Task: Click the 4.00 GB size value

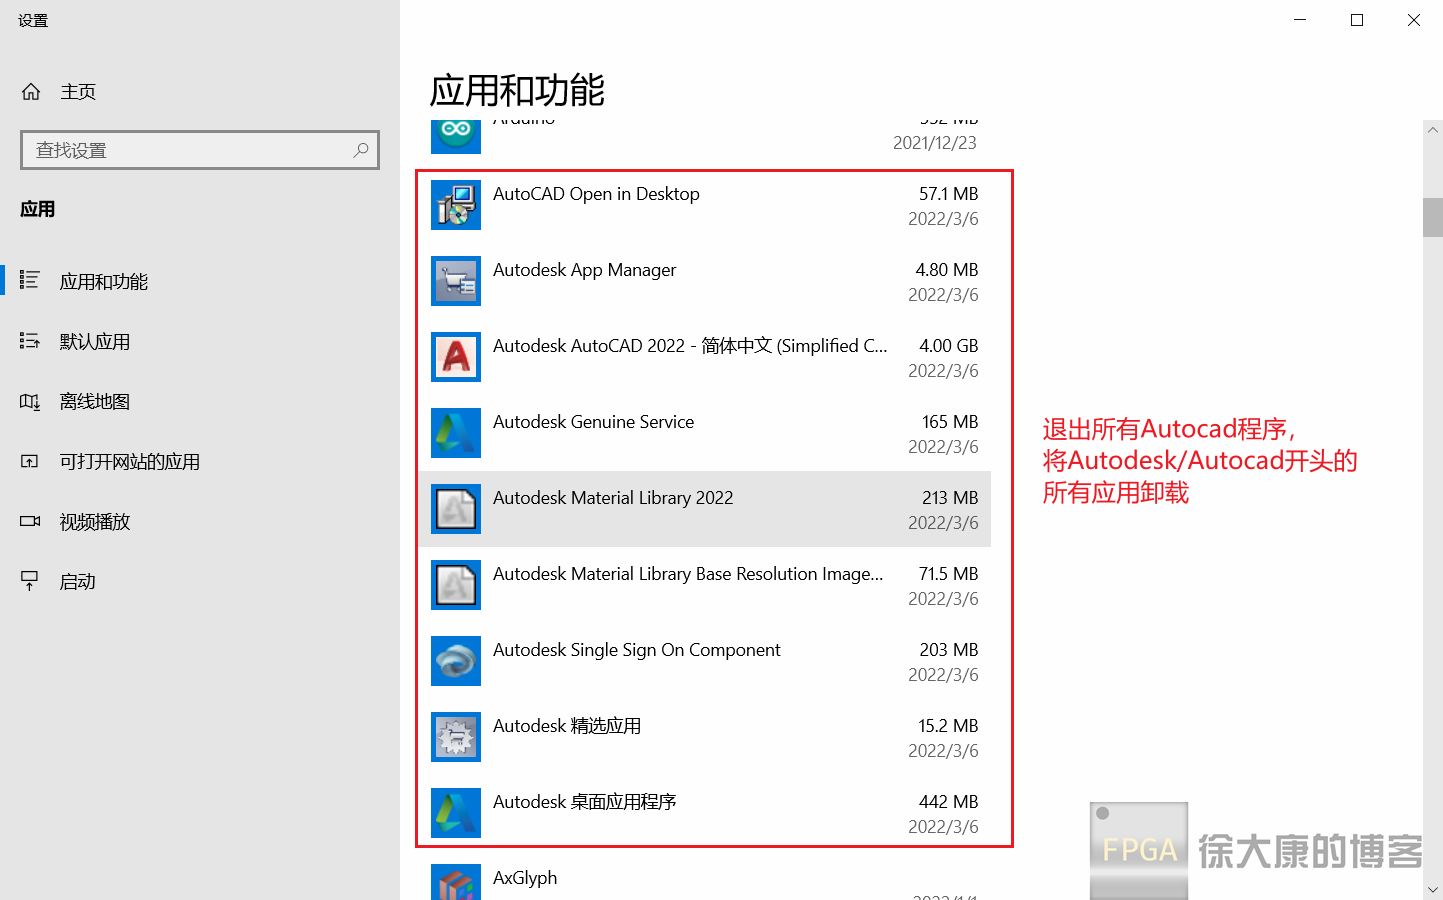Action: 948,346
